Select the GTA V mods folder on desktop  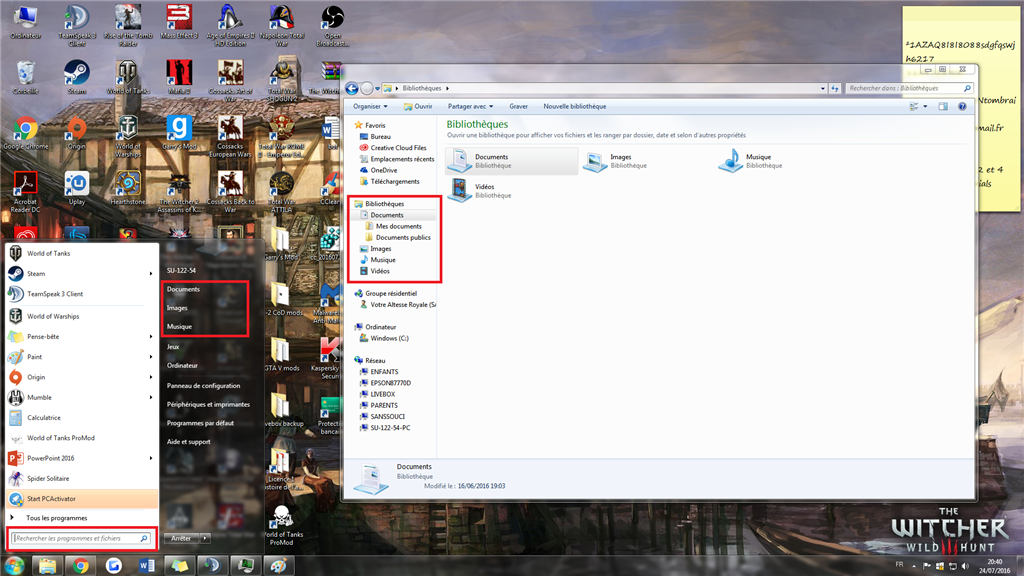click(x=281, y=355)
